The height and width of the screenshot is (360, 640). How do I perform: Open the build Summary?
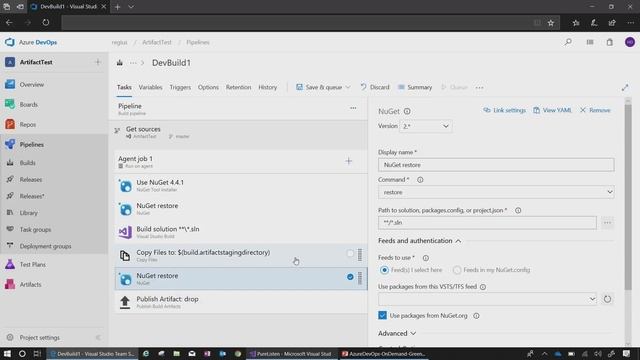click(x=415, y=87)
